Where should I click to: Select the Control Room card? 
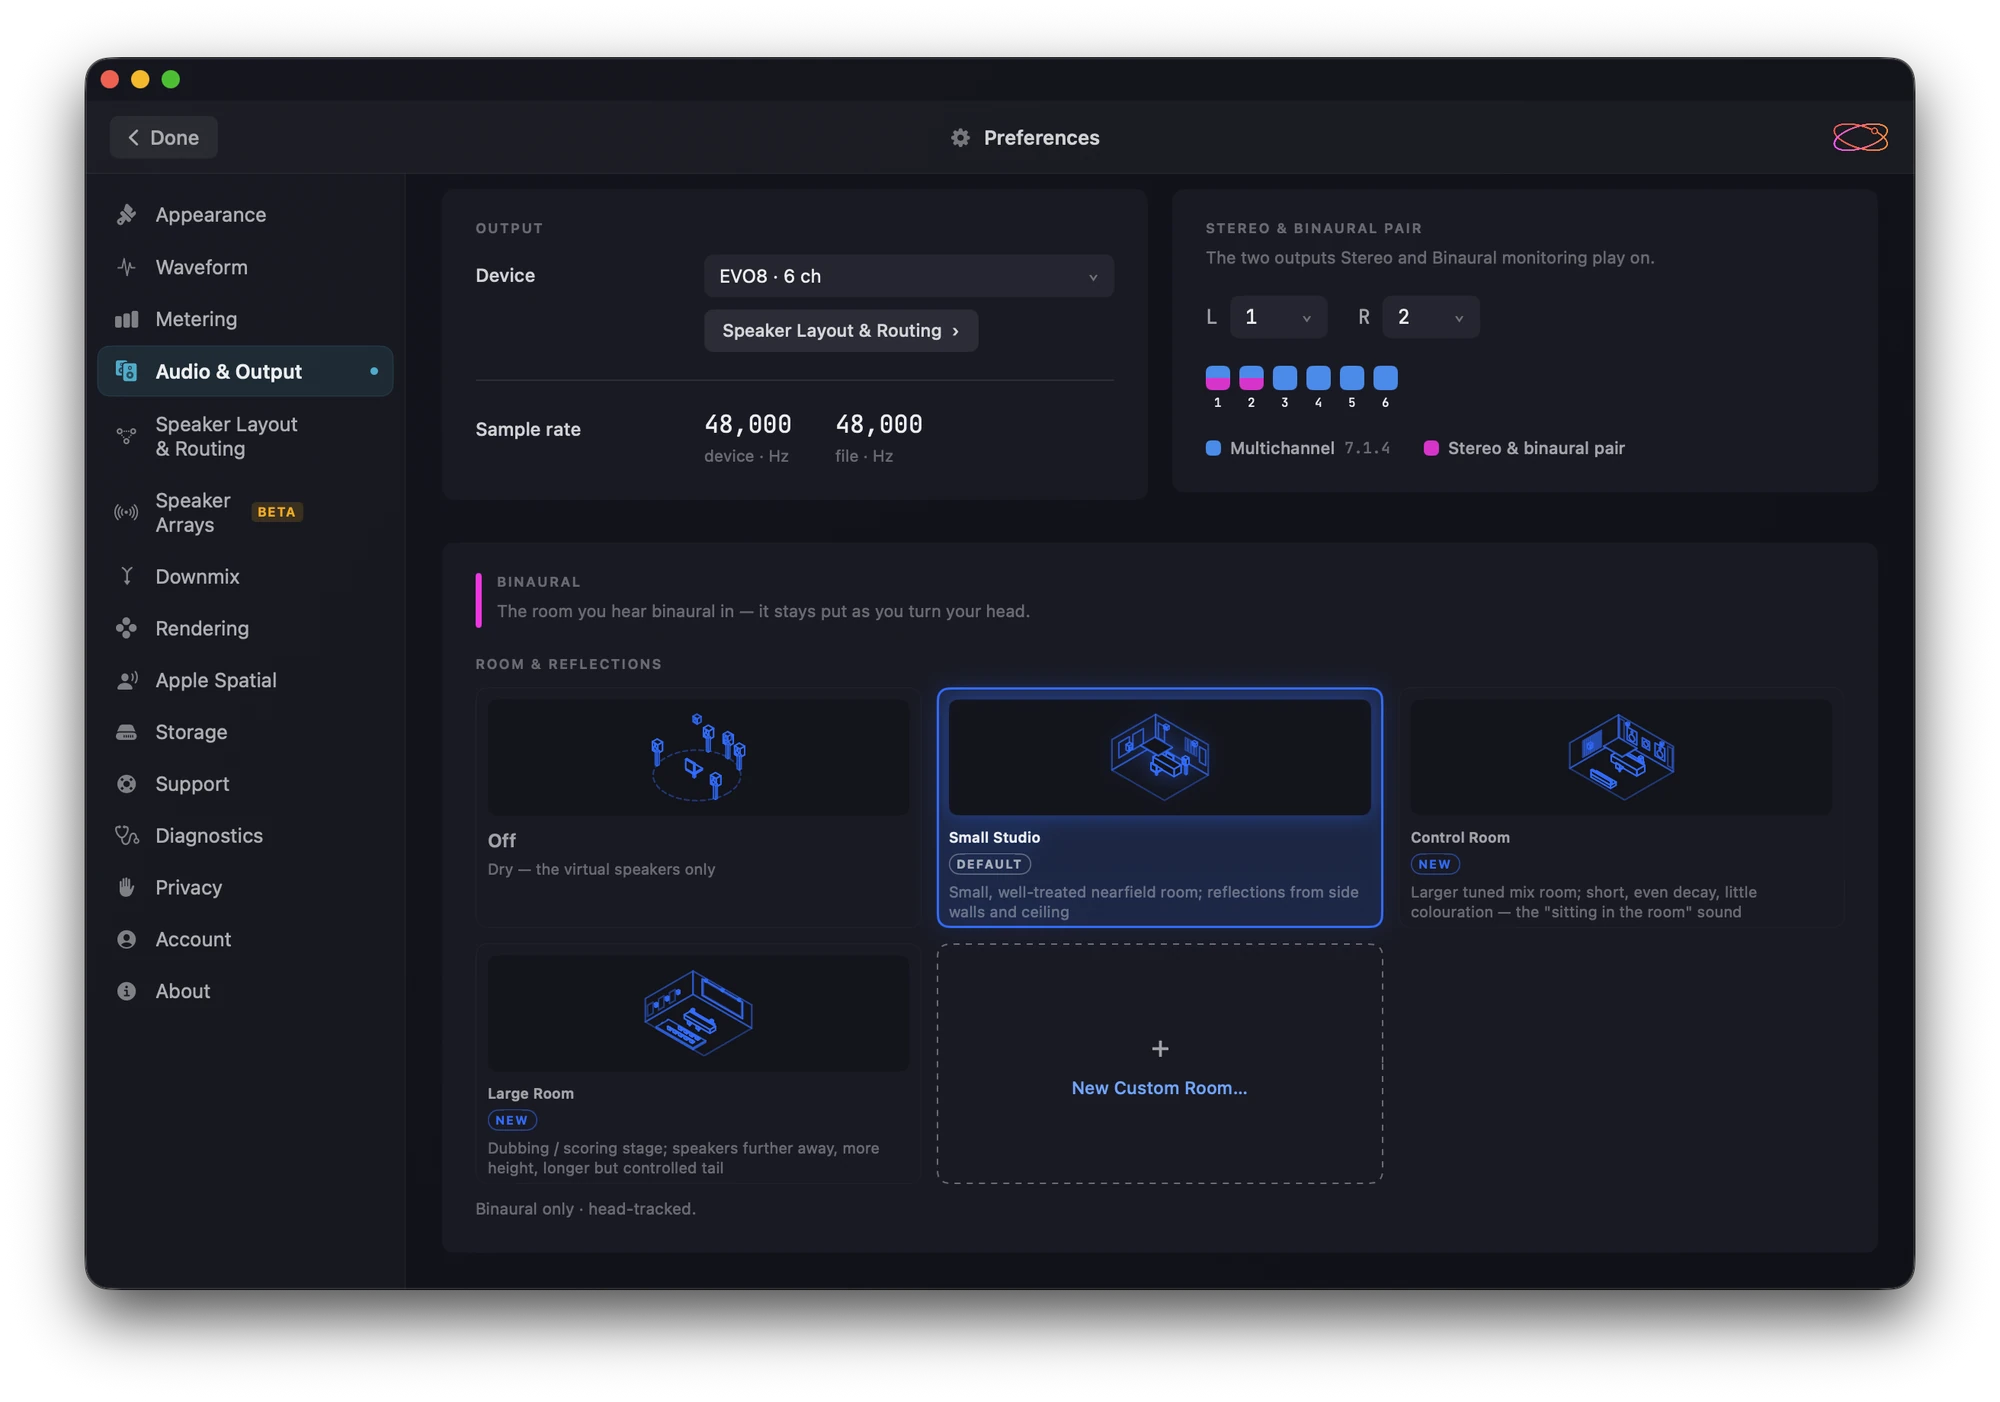pos(1621,807)
